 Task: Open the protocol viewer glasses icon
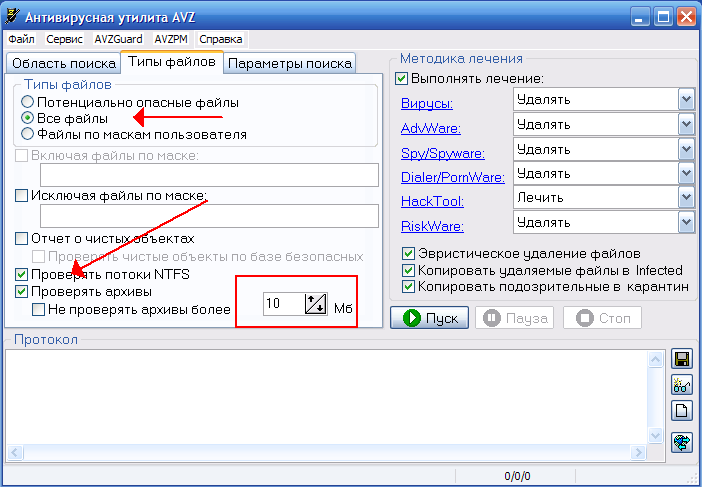tap(682, 385)
